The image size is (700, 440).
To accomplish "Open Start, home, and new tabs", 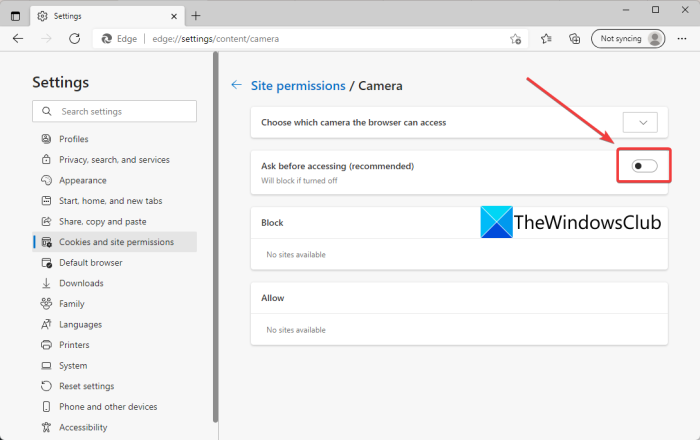I will tap(111, 201).
